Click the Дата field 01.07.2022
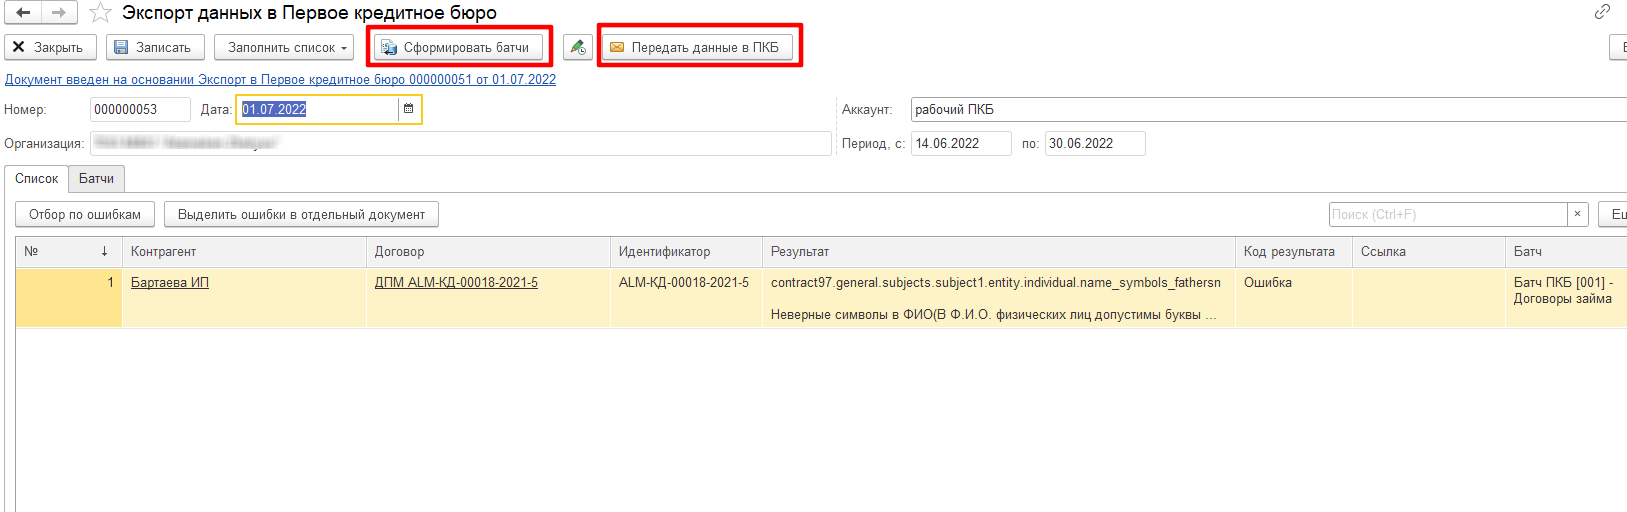 318,110
